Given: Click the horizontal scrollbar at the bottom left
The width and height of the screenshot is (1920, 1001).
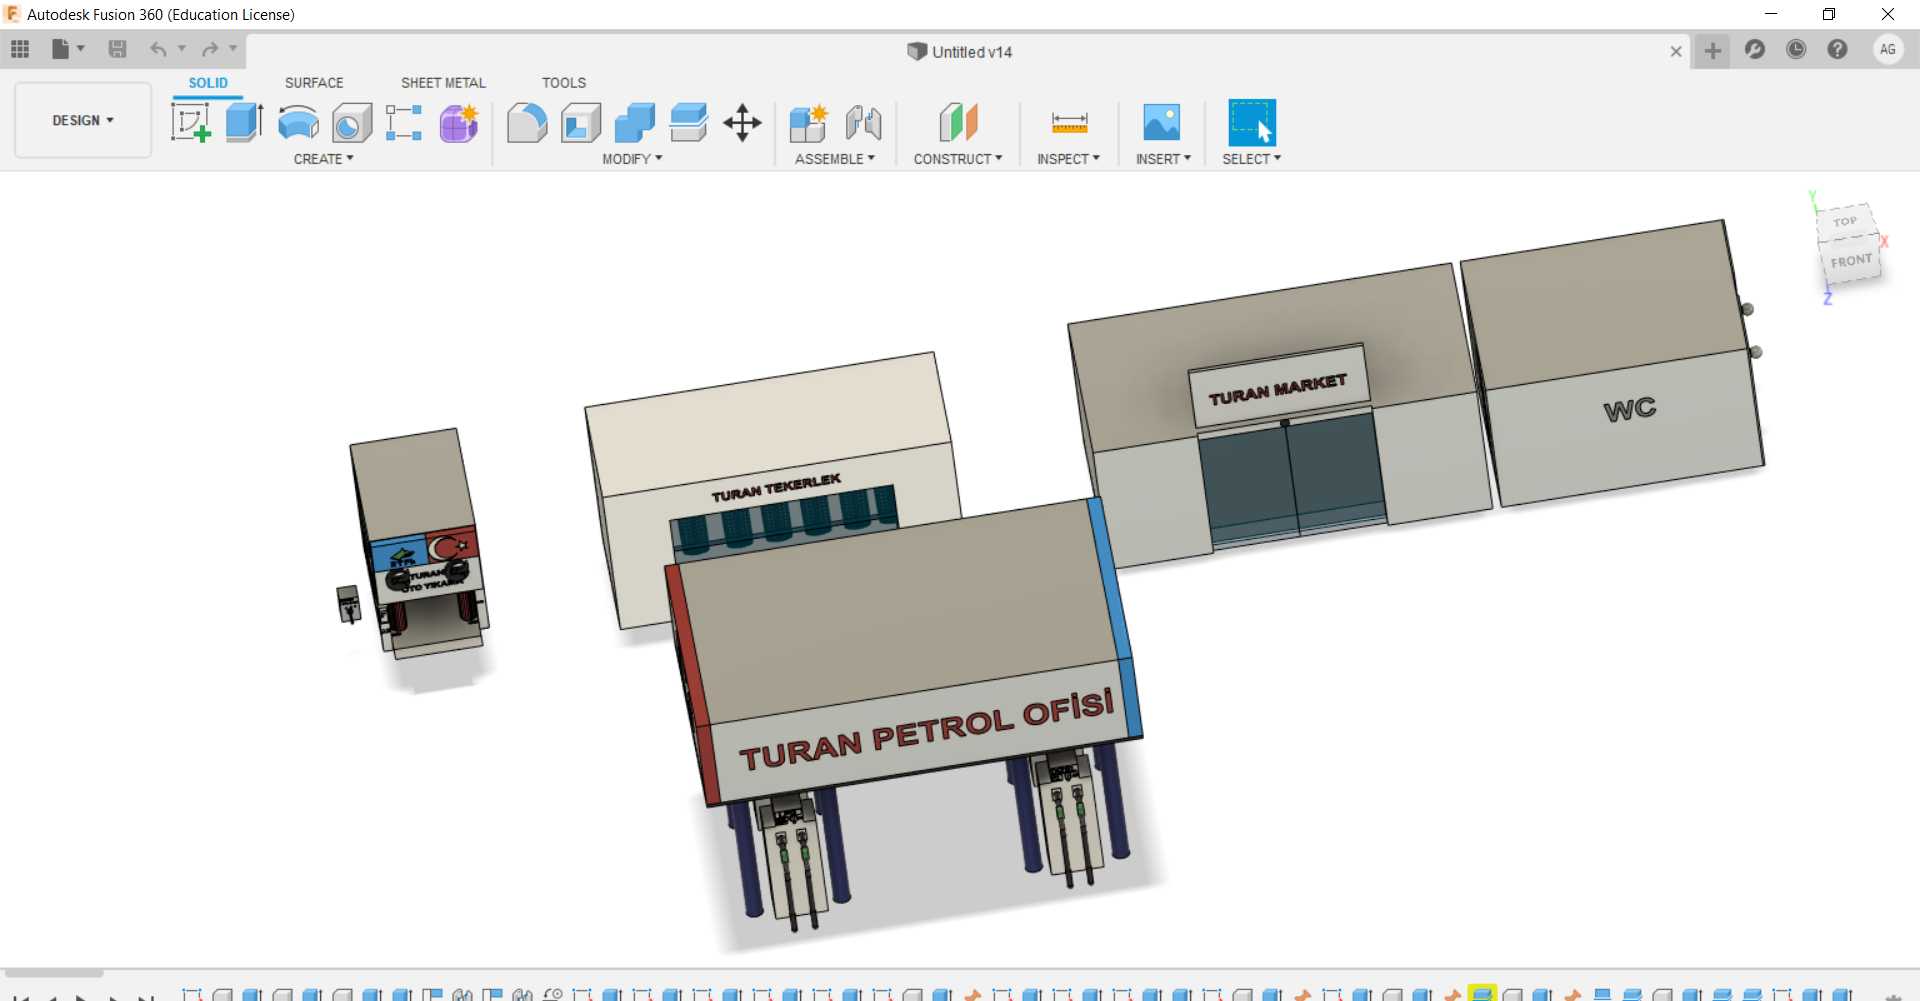Looking at the screenshot, I should pyautogui.click(x=54, y=973).
